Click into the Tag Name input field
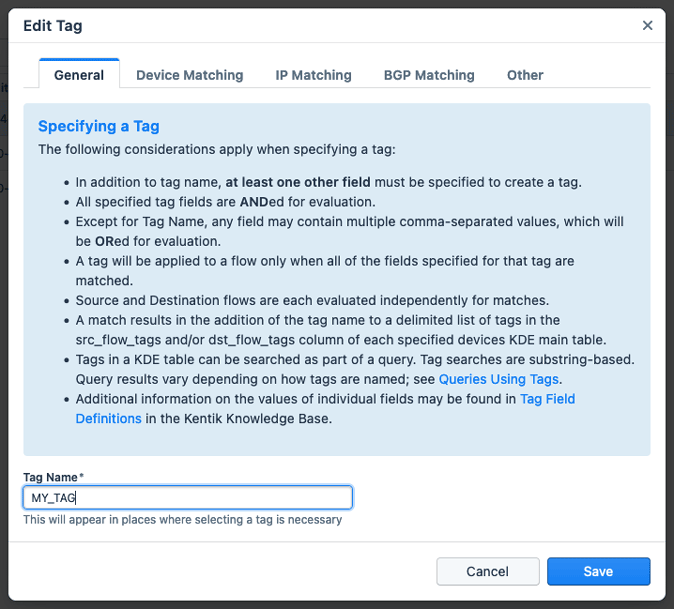 point(187,497)
